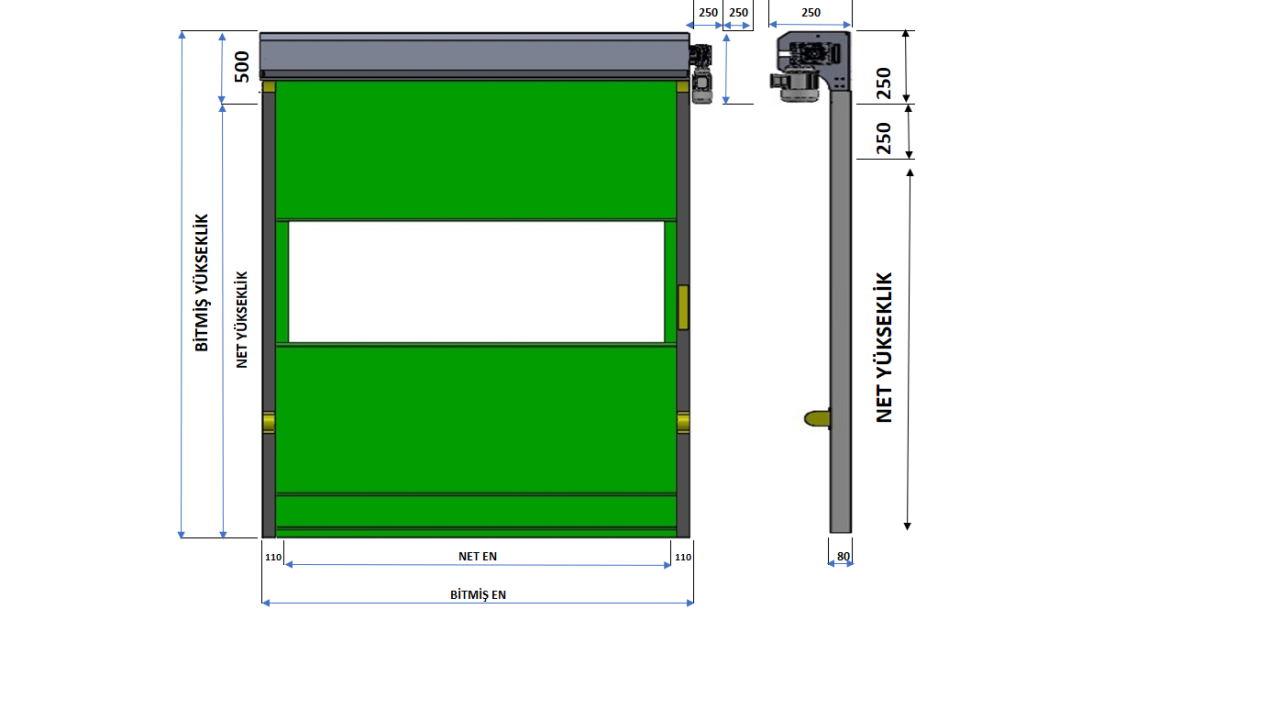Viewport: 1280px width, 720px height.
Task: Click the tall yellow control box on right frame
Action: pyautogui.click(x=683, y=307)
